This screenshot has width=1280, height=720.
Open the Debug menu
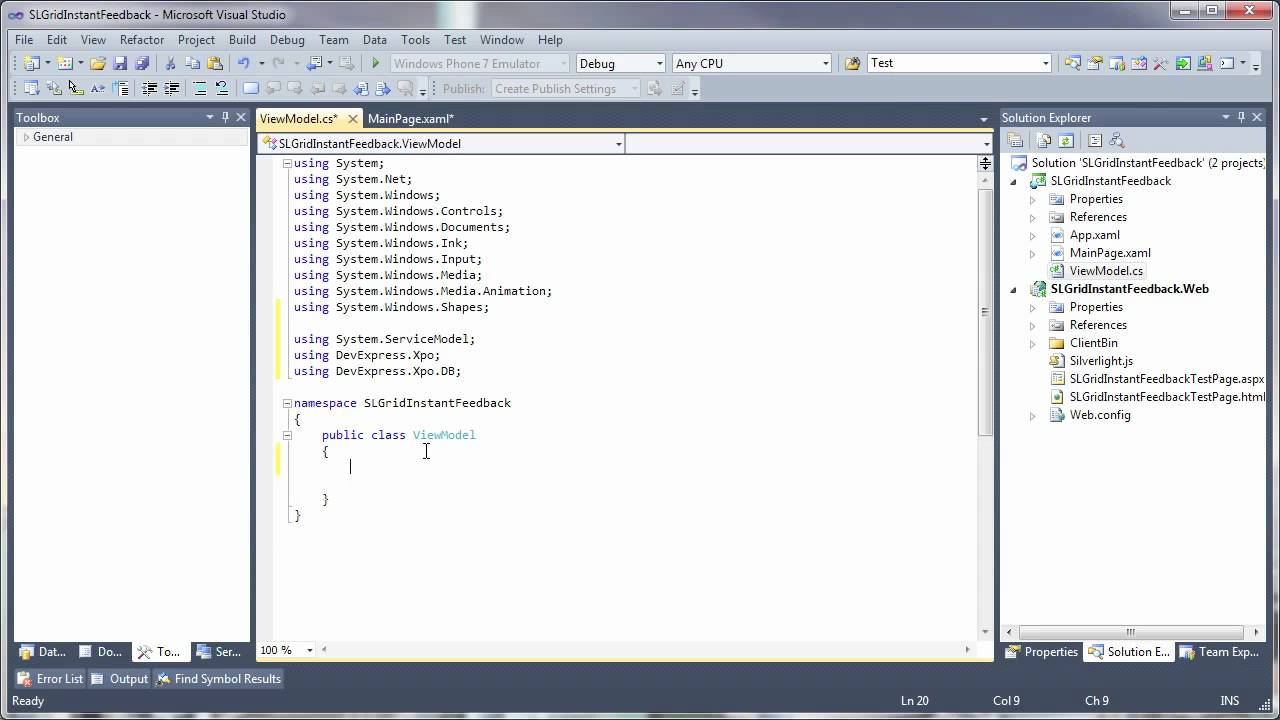[x=287, y=40]
